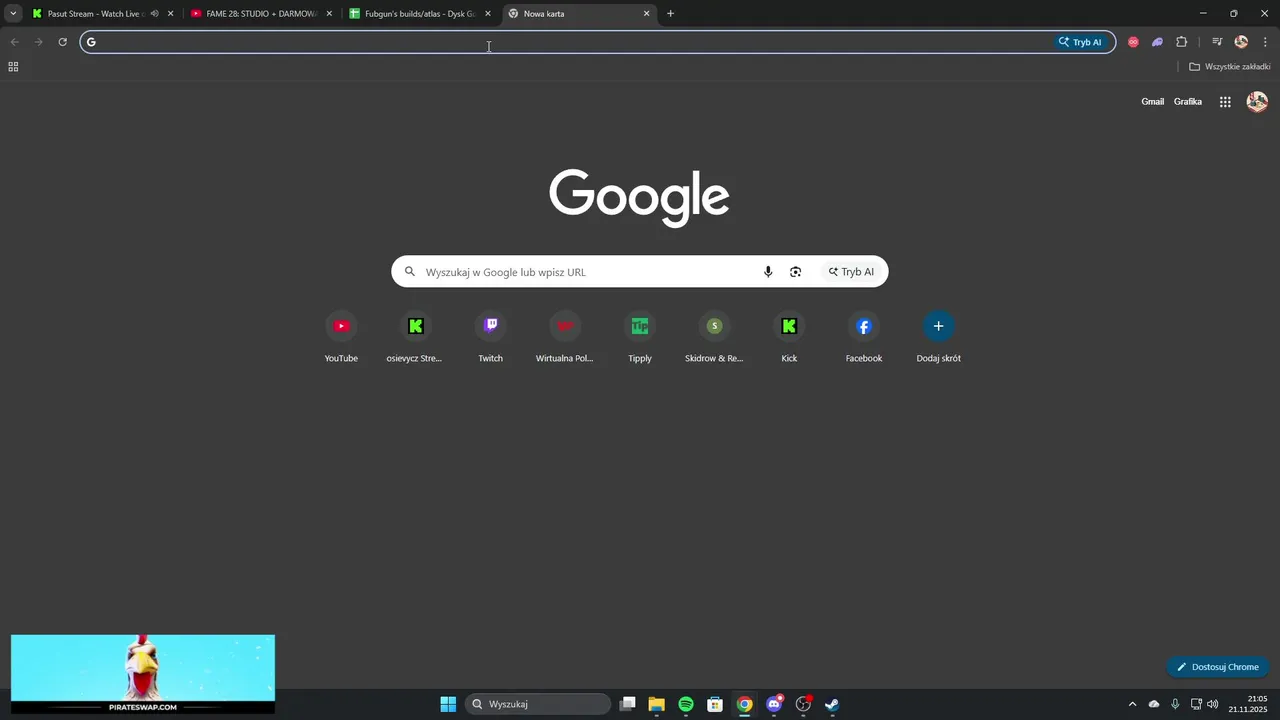
Task: Open the volume icon in system tray
Action: [1213, 704]
